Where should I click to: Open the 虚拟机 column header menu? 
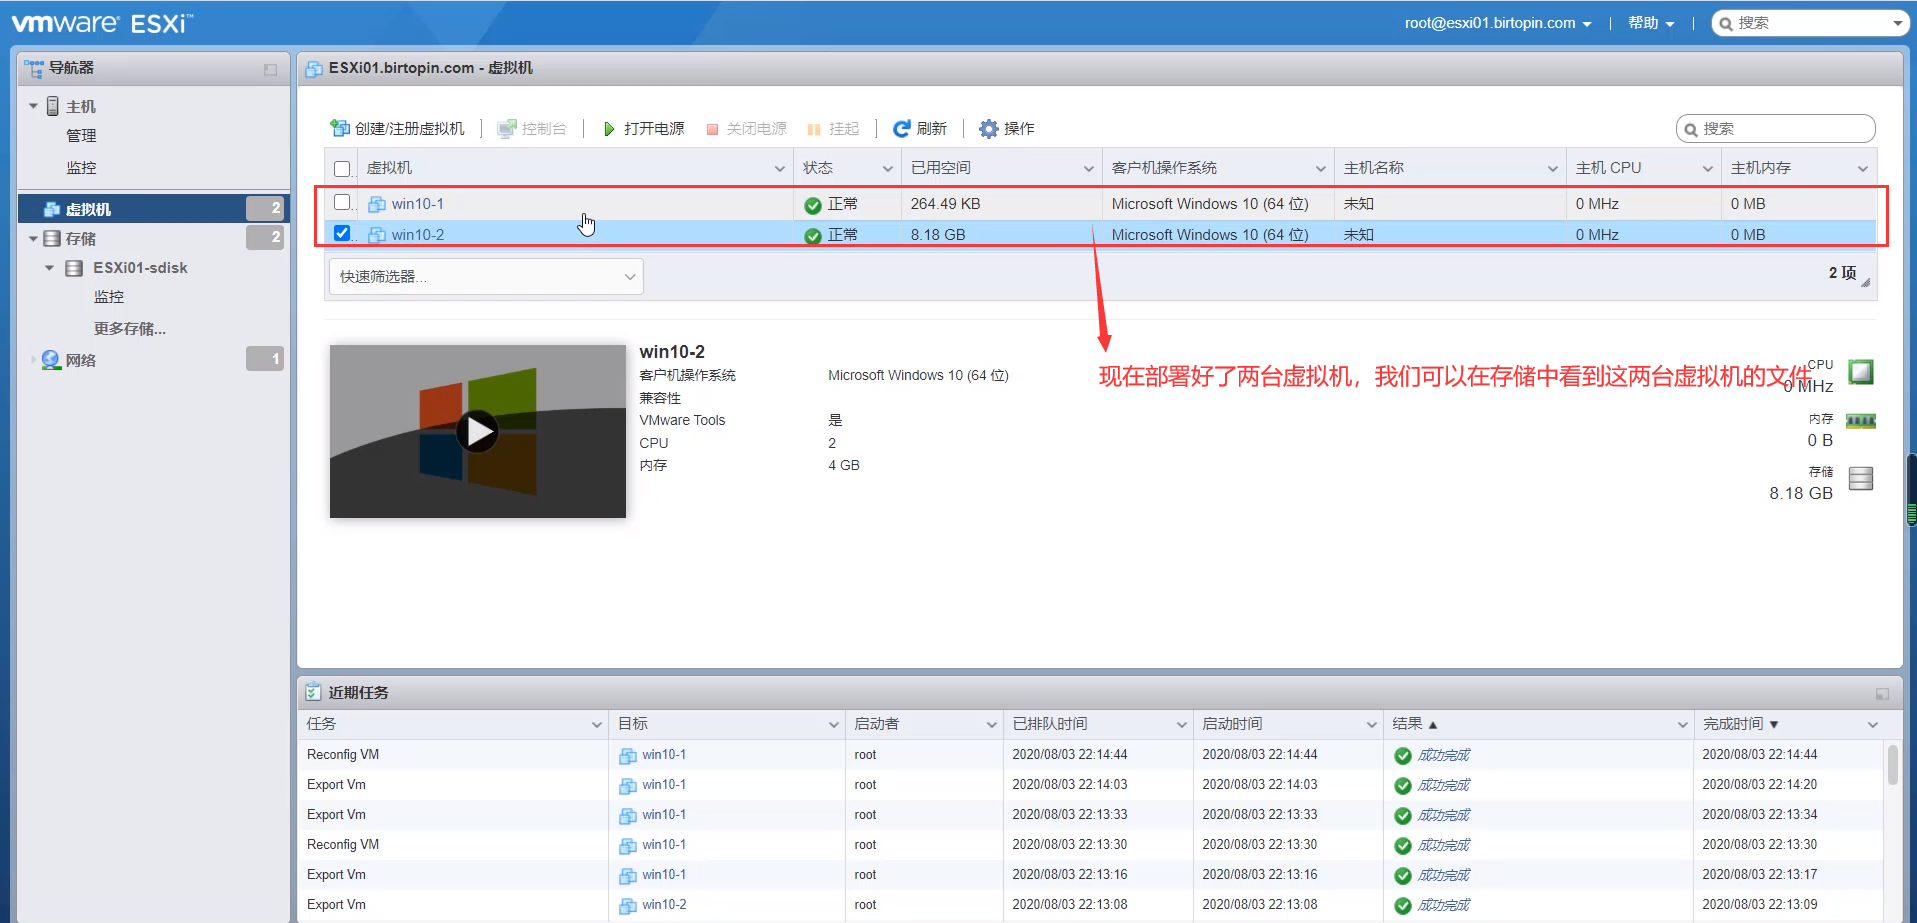780,169
